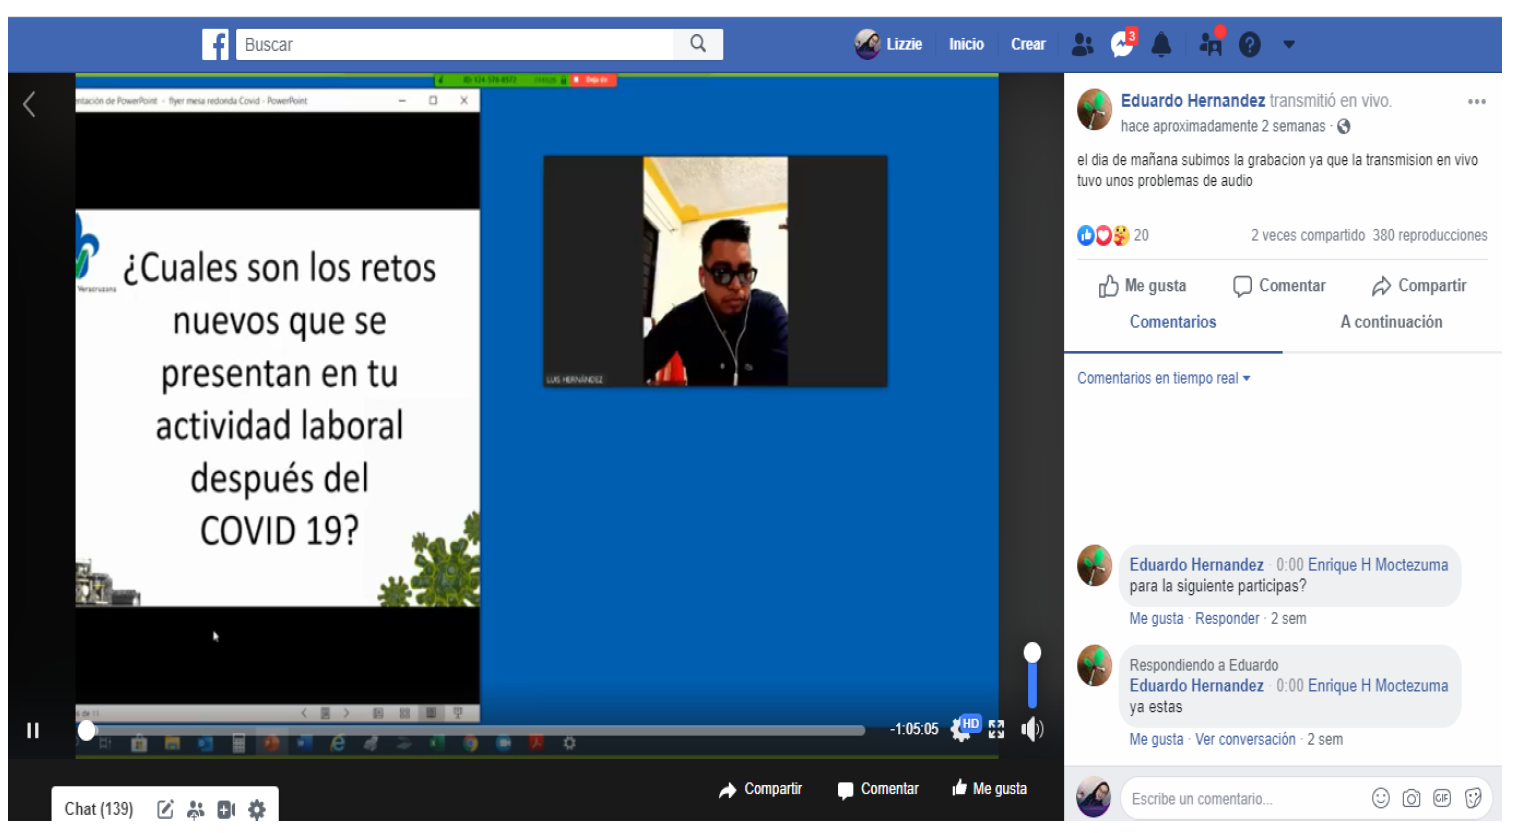This screenshot has height=833, width=1527.
Task: Switch to the Comentarios tab
Action: [x=1173, y=322]
